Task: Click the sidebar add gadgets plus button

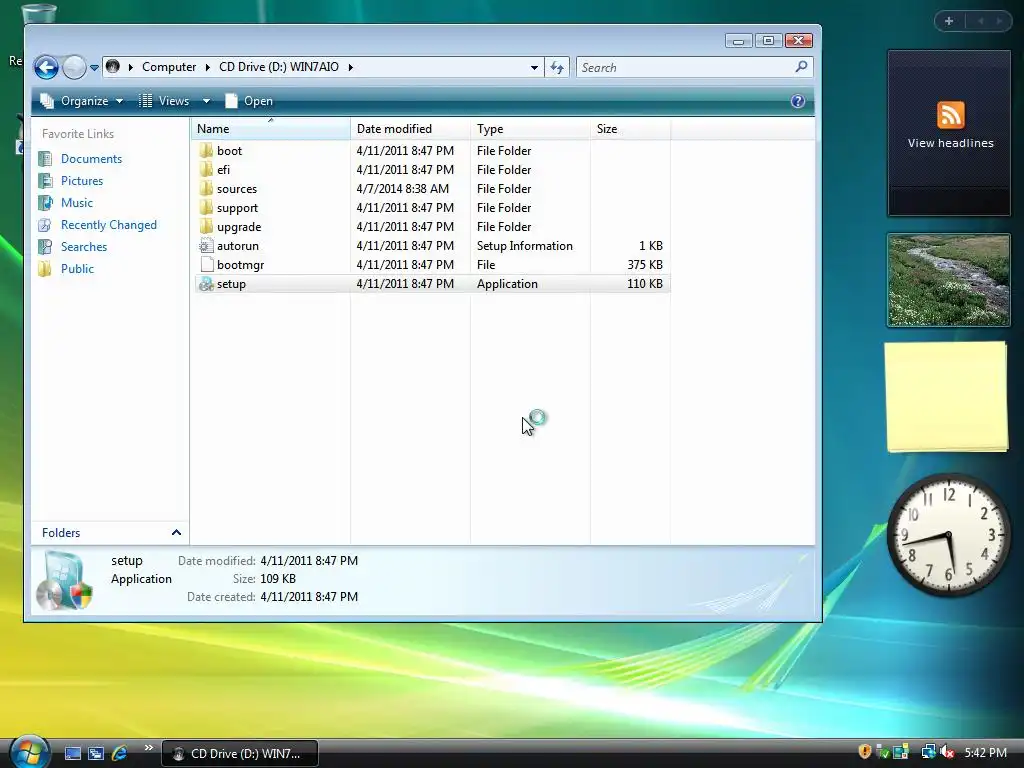Action: 949,21
